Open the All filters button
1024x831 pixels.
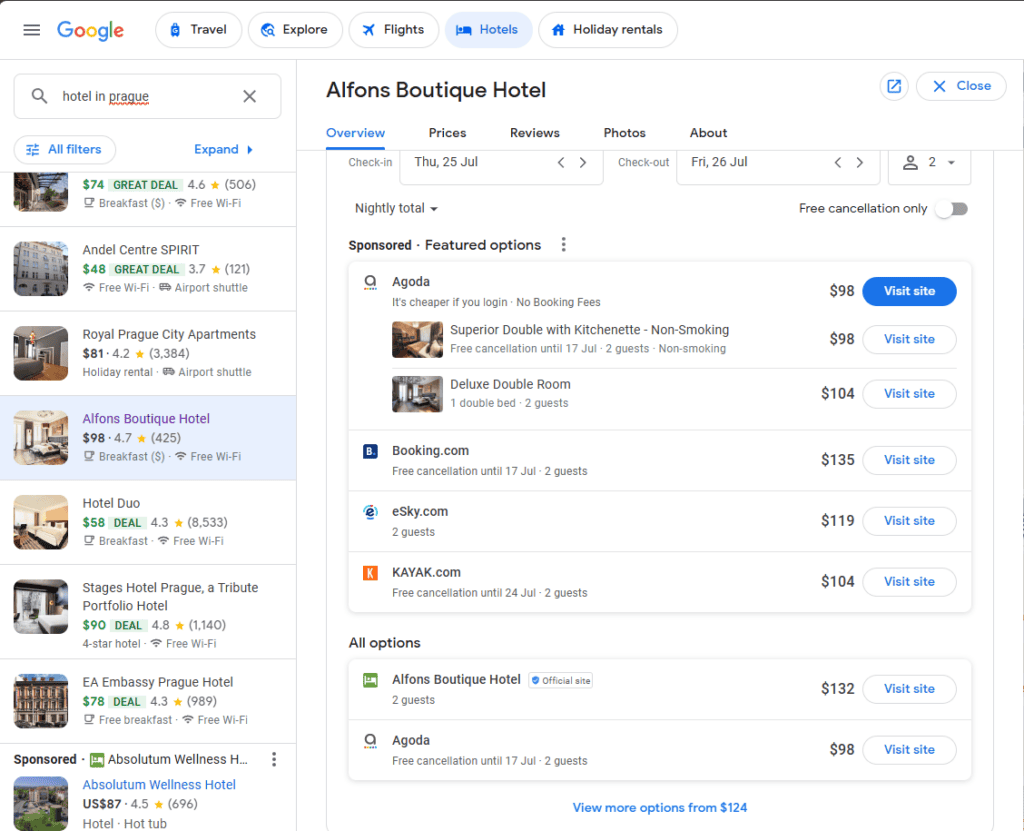65,150
